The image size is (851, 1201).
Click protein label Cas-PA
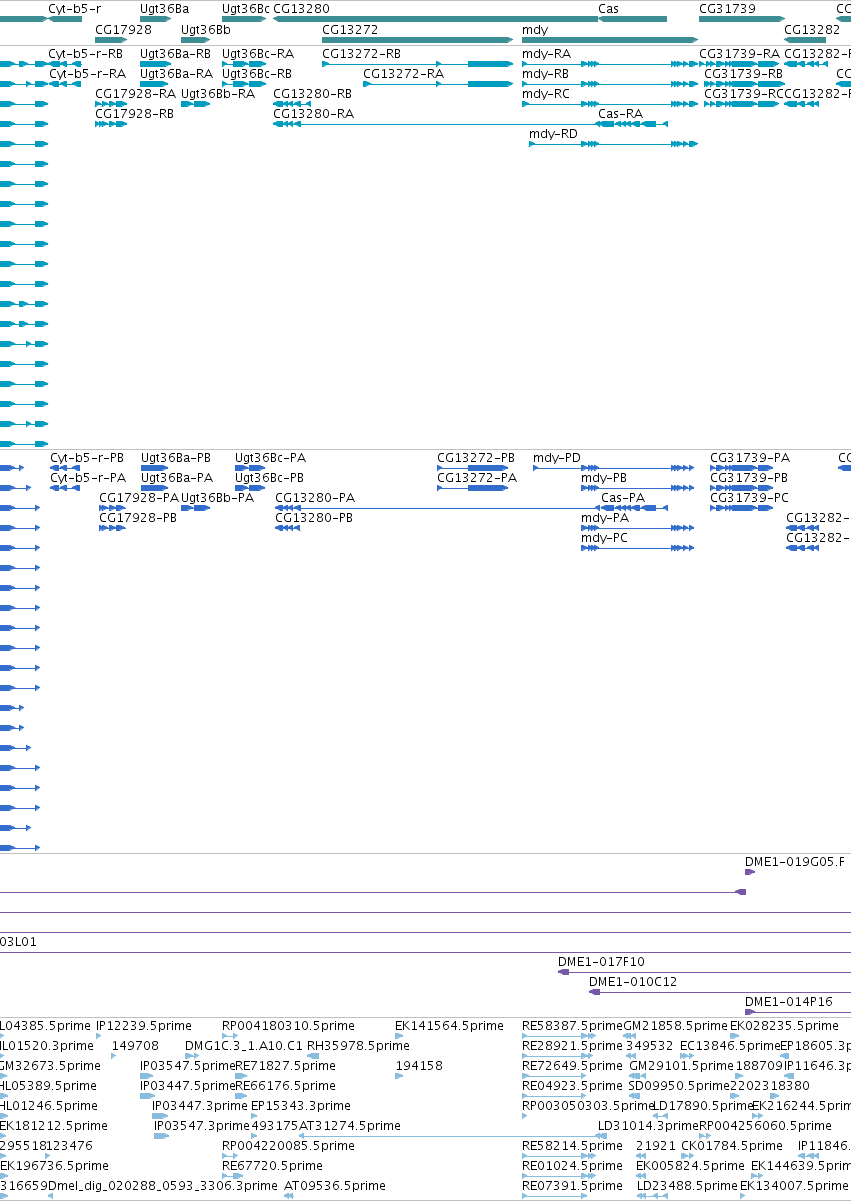[x=623, y=497]
